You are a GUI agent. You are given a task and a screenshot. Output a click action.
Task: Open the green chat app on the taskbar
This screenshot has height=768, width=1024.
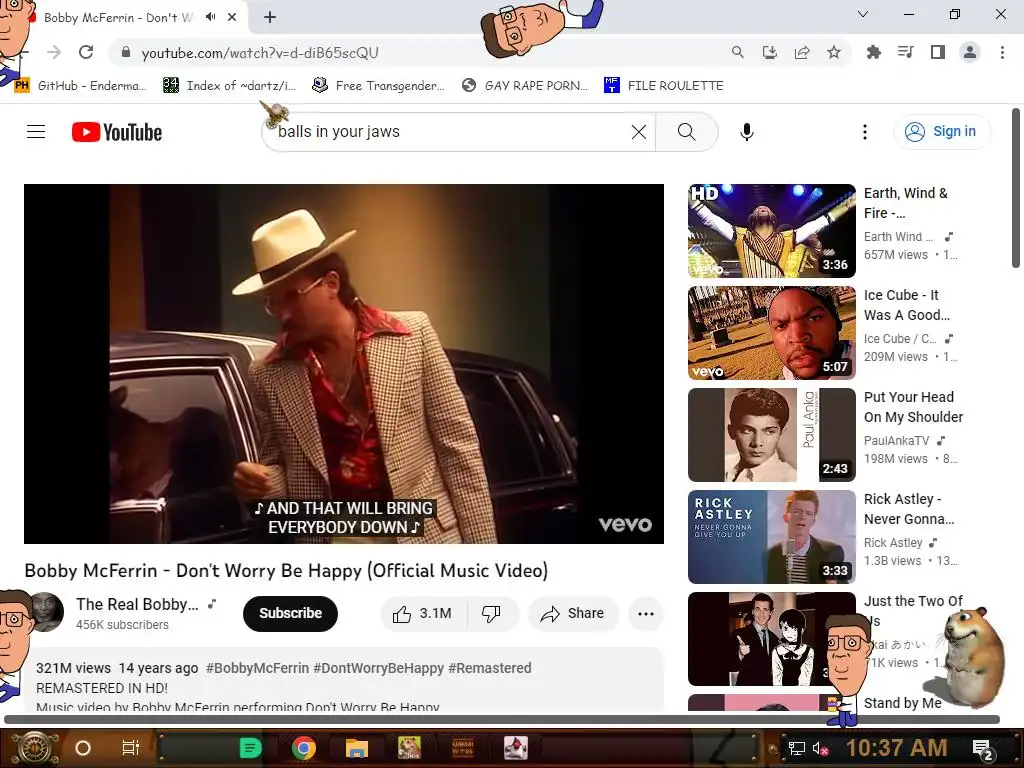click(x=250, y=748)
